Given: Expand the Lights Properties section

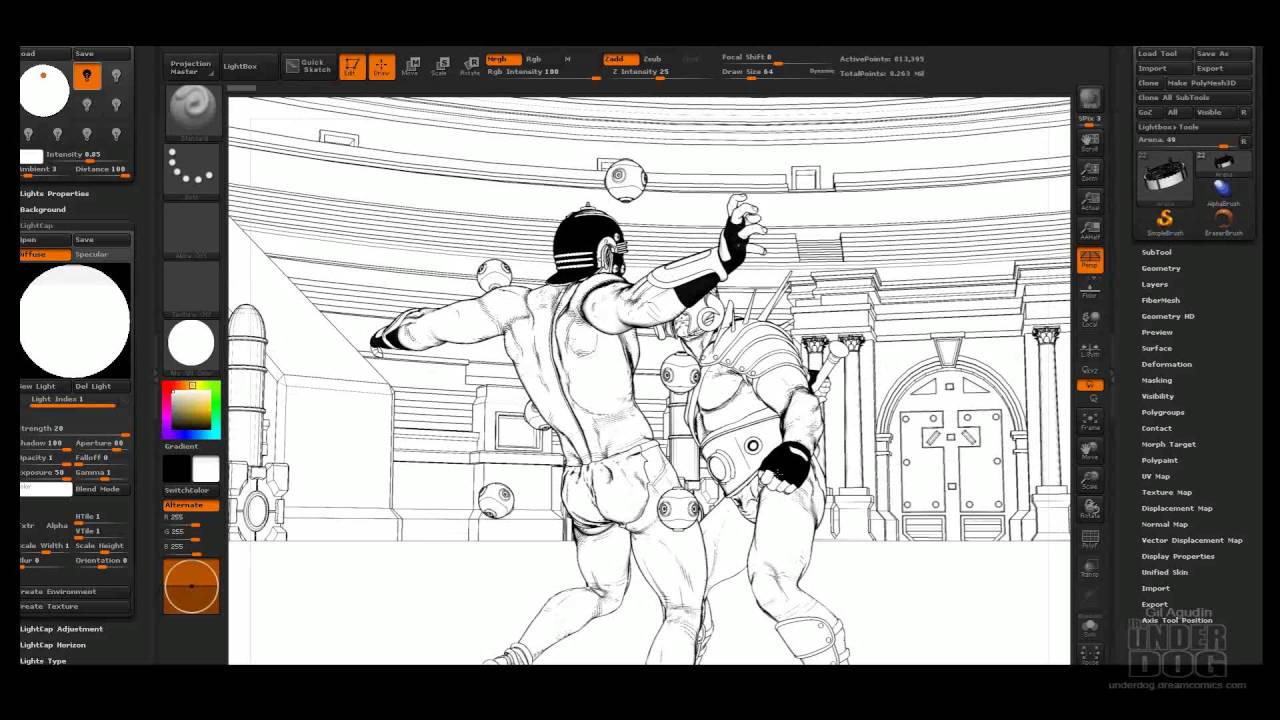Looking at the screenshot, I should click(x=54, y=193).
